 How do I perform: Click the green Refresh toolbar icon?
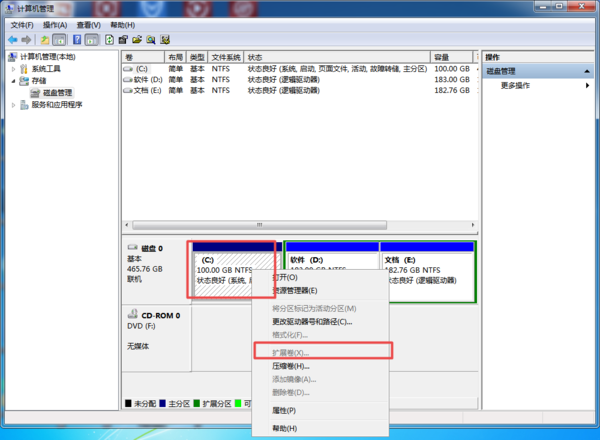tap(109, 39)
